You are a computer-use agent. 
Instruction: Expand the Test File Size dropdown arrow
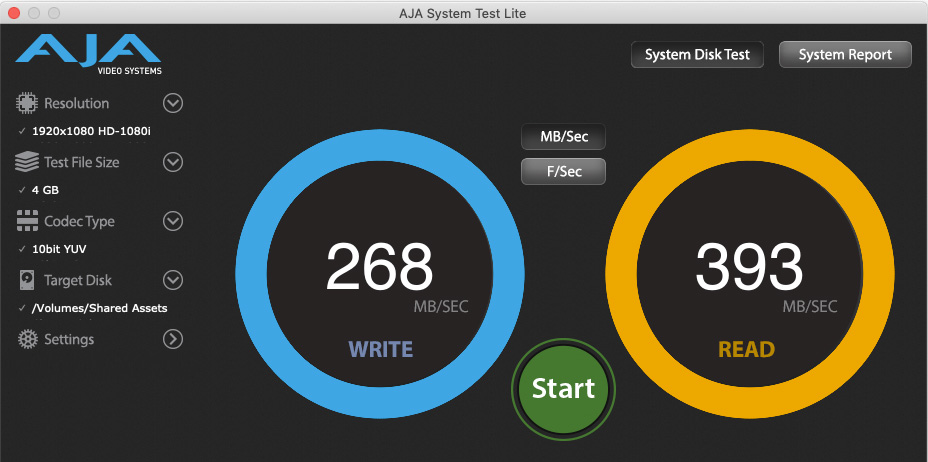coord(173,162)
